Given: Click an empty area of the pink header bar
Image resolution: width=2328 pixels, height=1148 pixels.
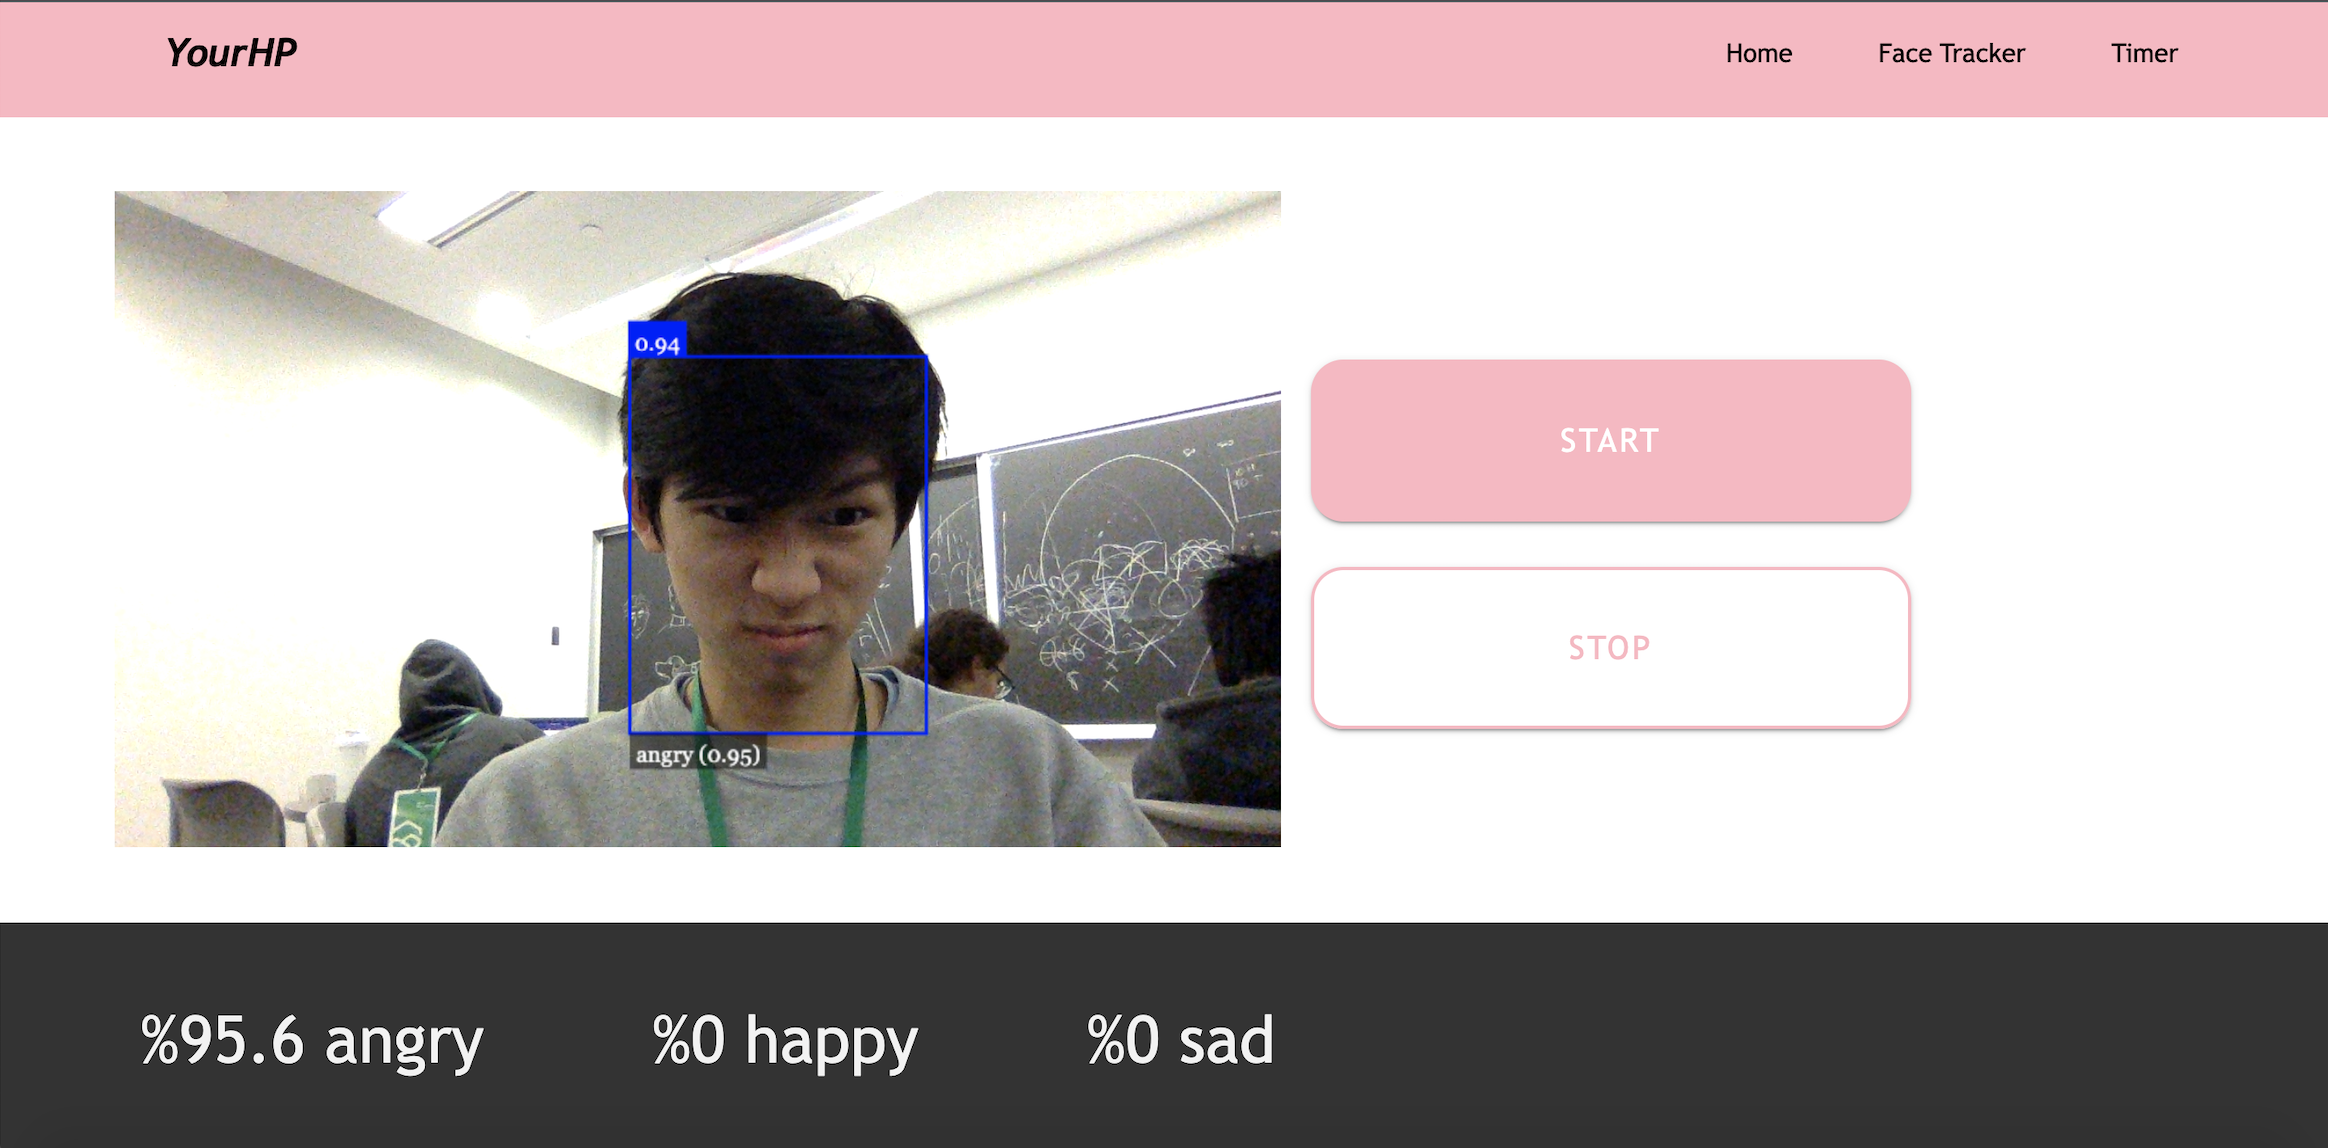Looking at the screenshot, I should tap(1000, 58).
